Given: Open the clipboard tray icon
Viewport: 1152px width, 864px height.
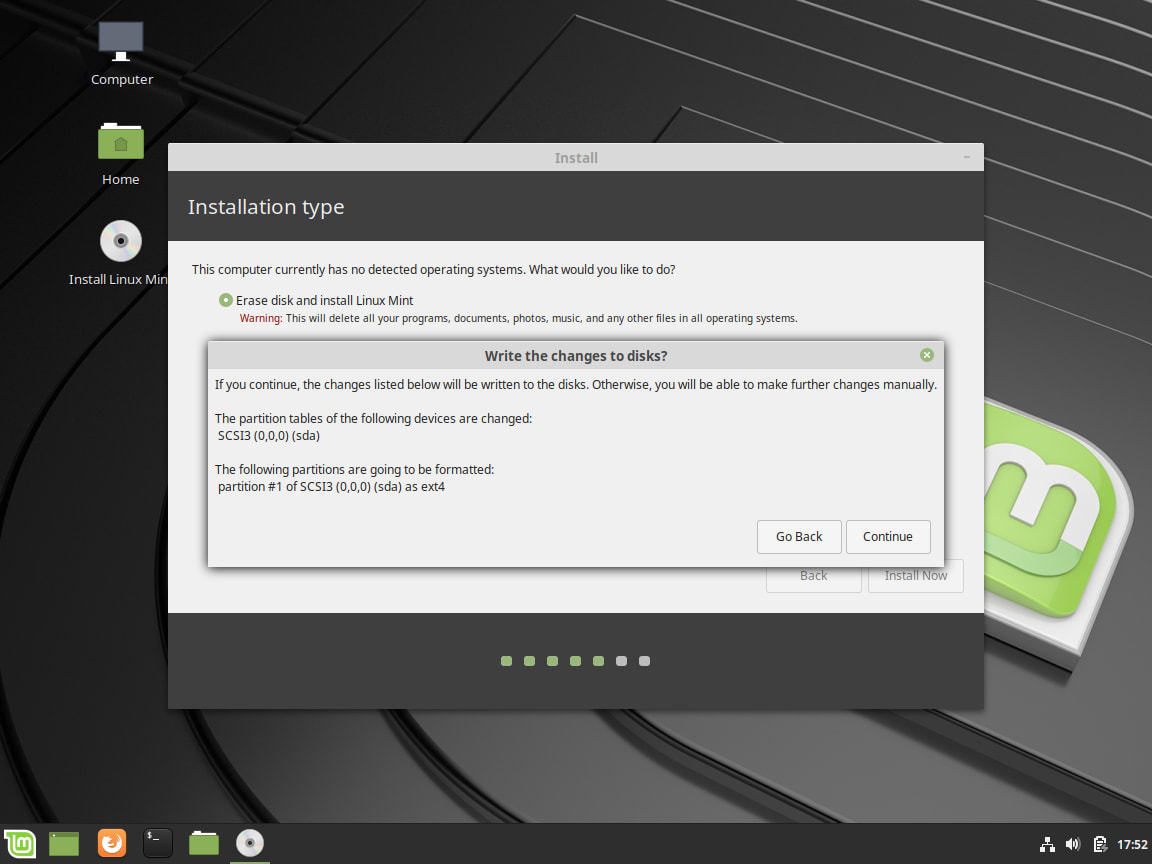Looking at the screenshot, I should 1100,844.
